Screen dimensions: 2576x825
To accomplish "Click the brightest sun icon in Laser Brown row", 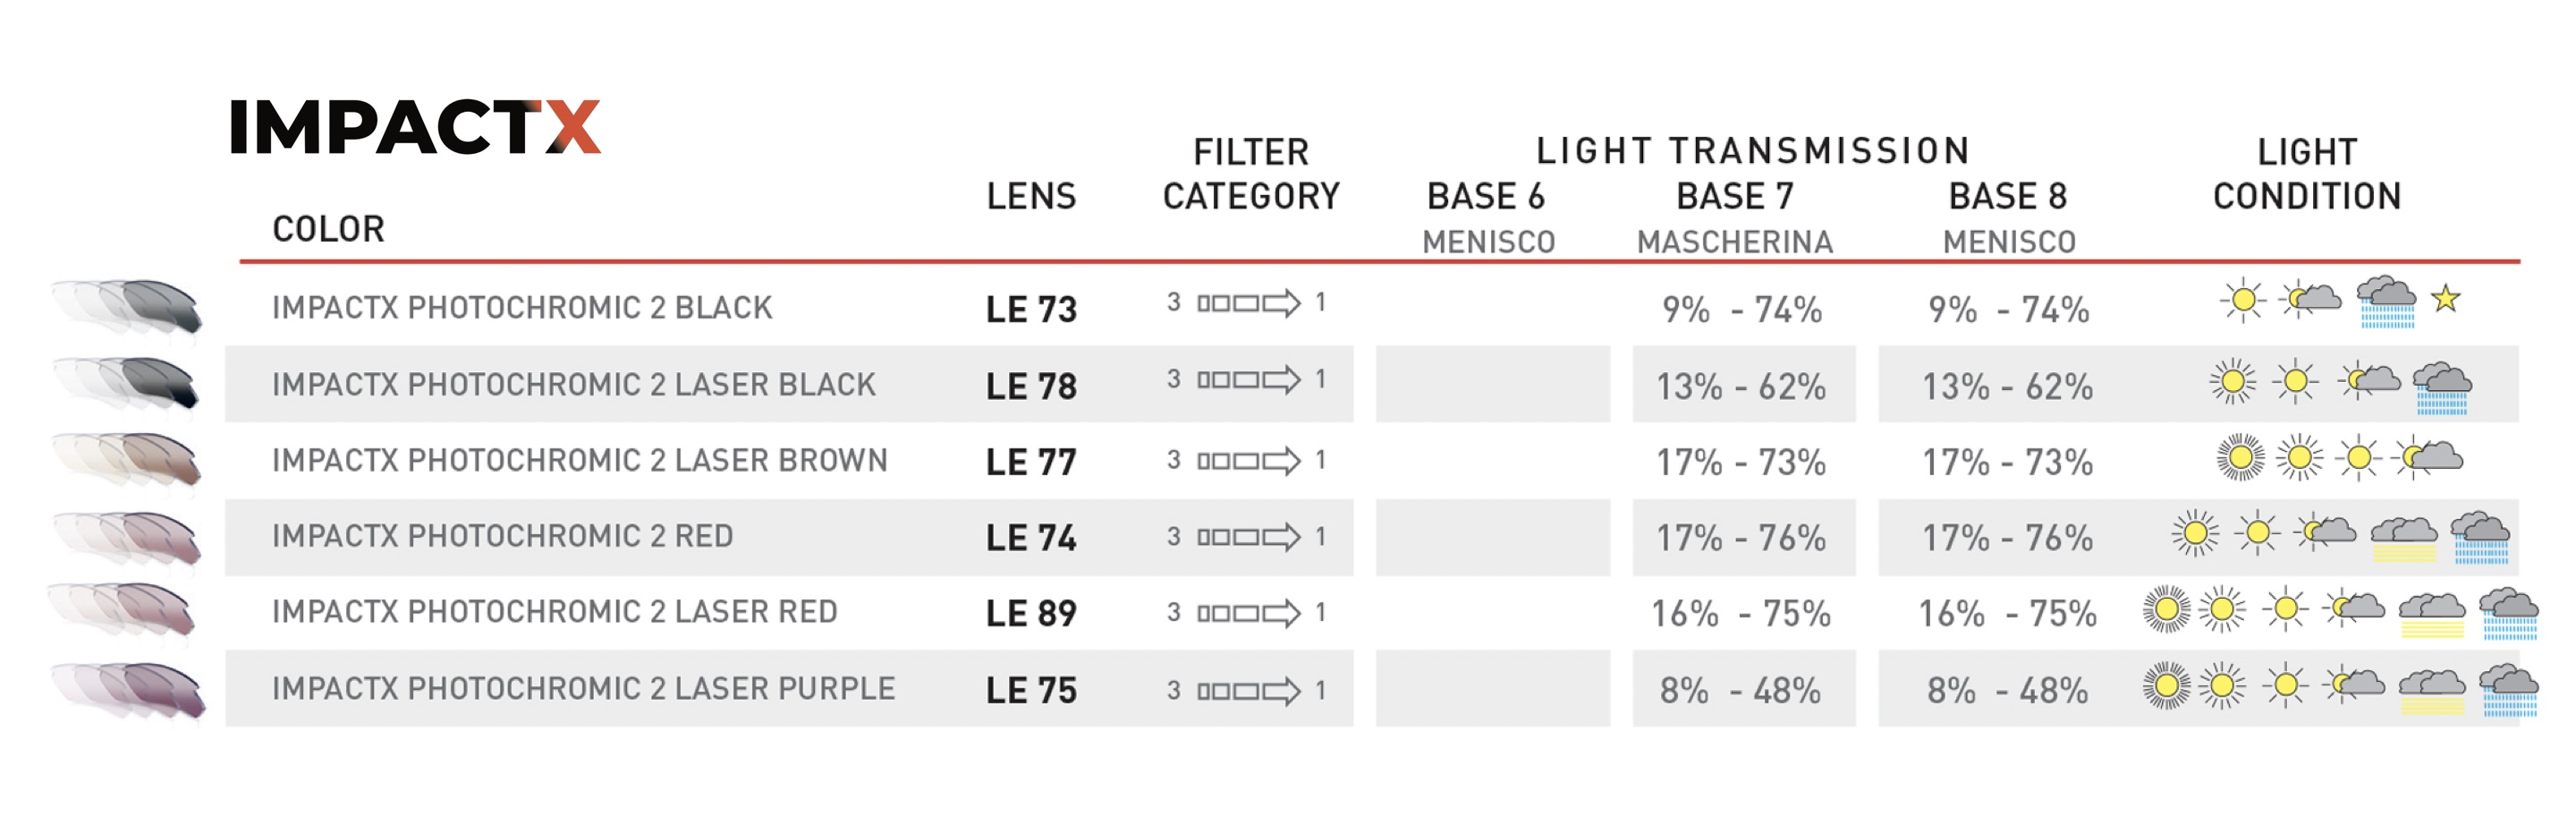I will point(2240,457).
